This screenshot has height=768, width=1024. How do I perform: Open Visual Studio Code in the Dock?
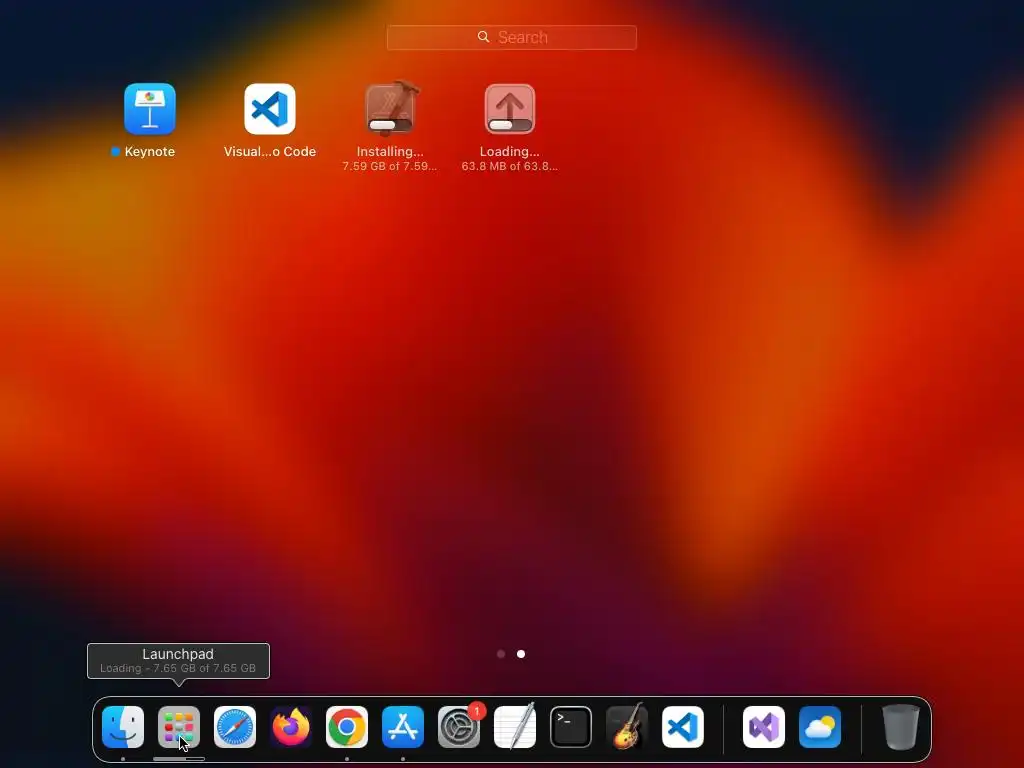click(682, 727)
